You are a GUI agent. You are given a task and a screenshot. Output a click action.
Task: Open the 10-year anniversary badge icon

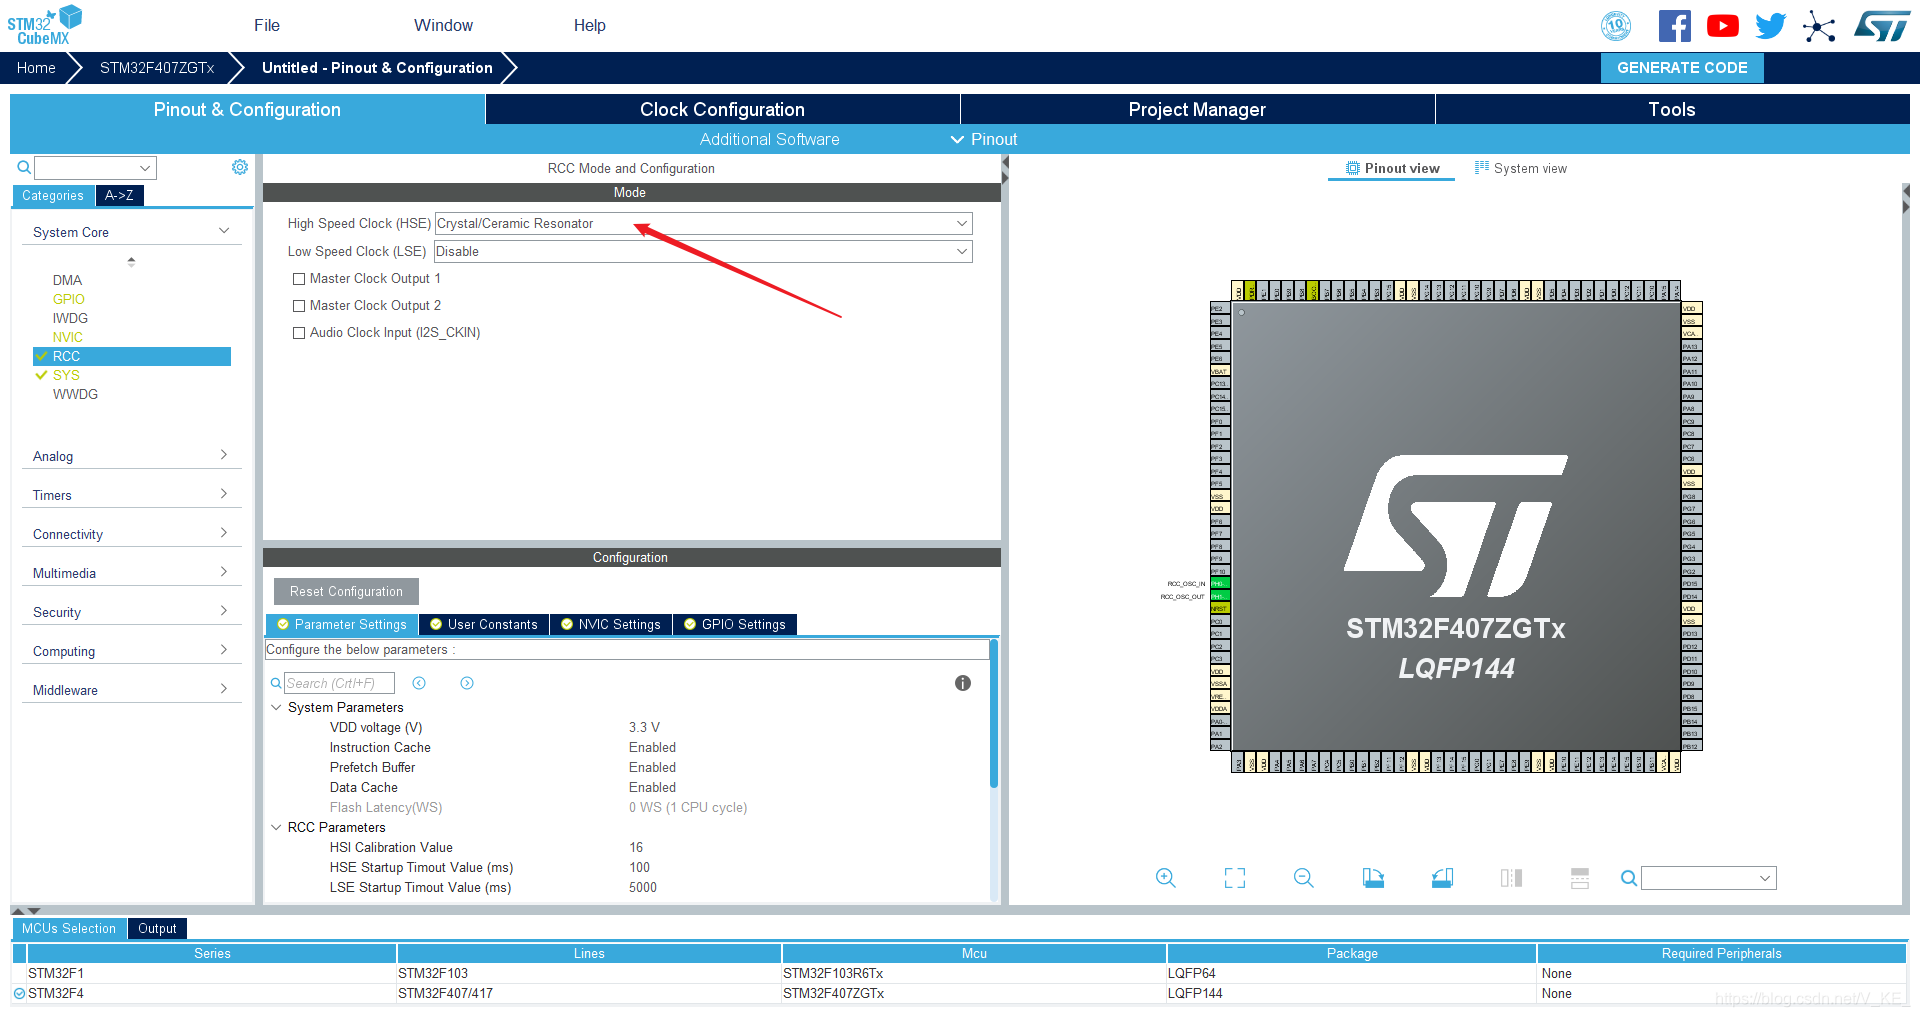click(x=1616, y=26)
